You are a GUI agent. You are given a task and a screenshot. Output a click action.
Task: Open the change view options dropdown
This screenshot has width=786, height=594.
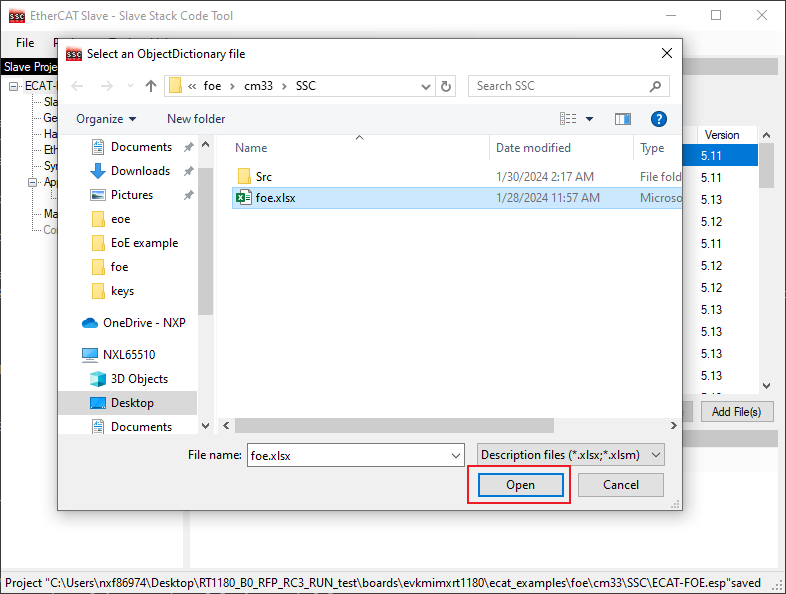pos(589,119)
